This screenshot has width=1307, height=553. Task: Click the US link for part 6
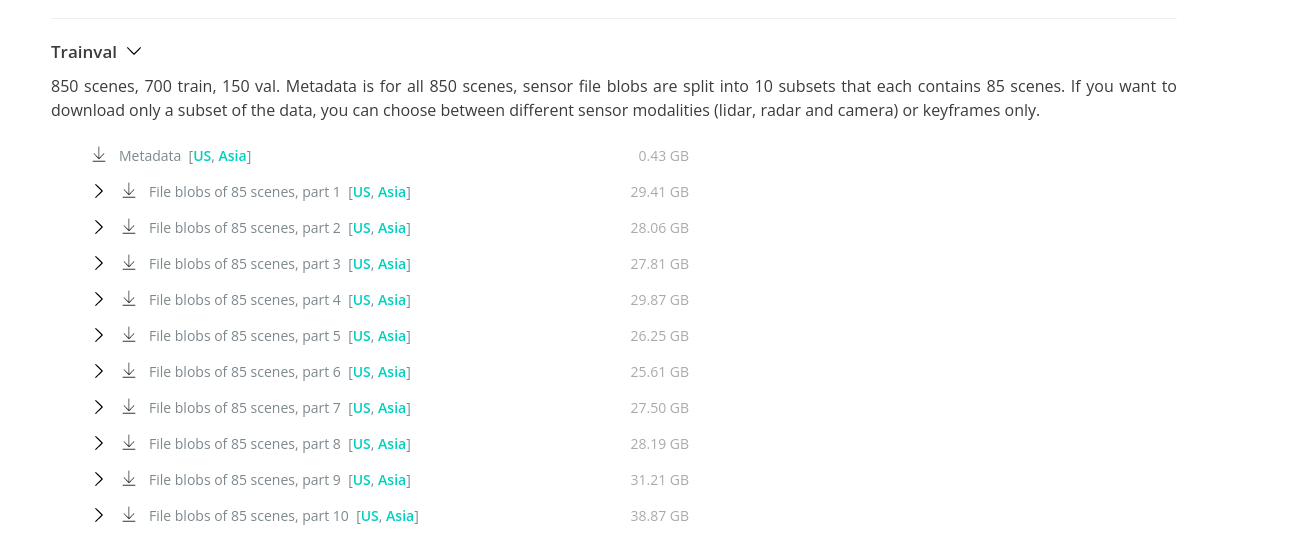(361, 372)
